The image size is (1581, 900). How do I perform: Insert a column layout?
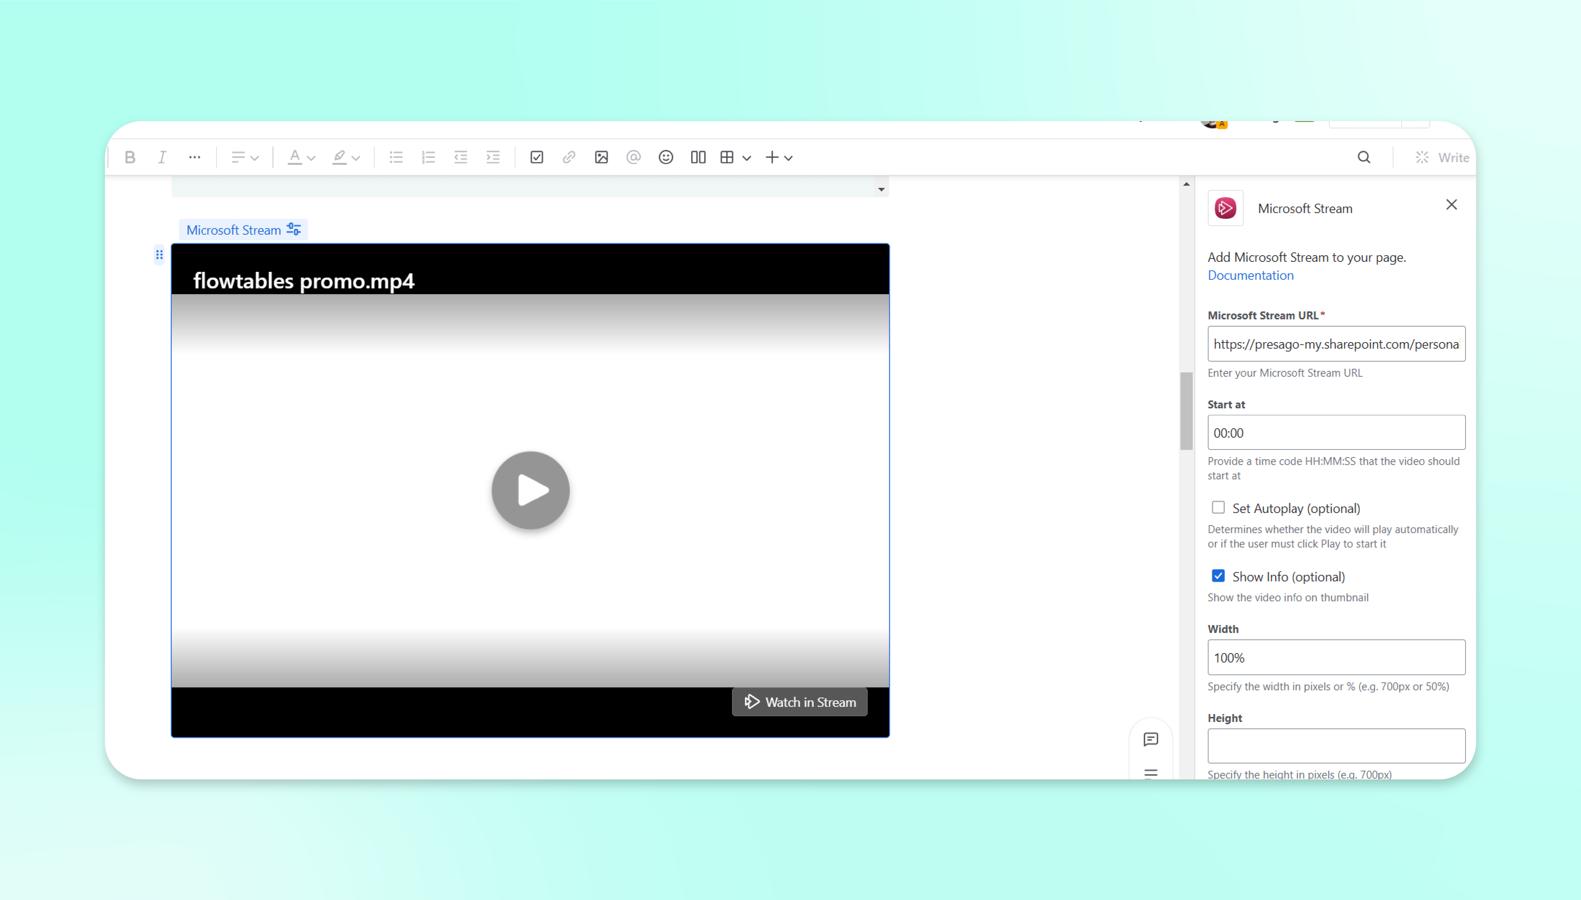tap(698, 157)
